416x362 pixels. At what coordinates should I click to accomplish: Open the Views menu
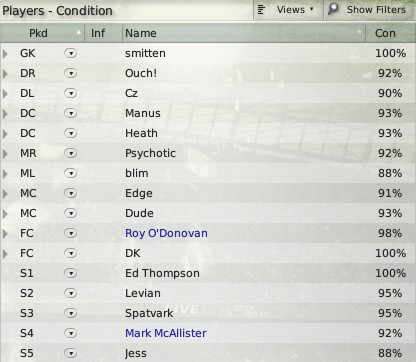coord(288,10)
